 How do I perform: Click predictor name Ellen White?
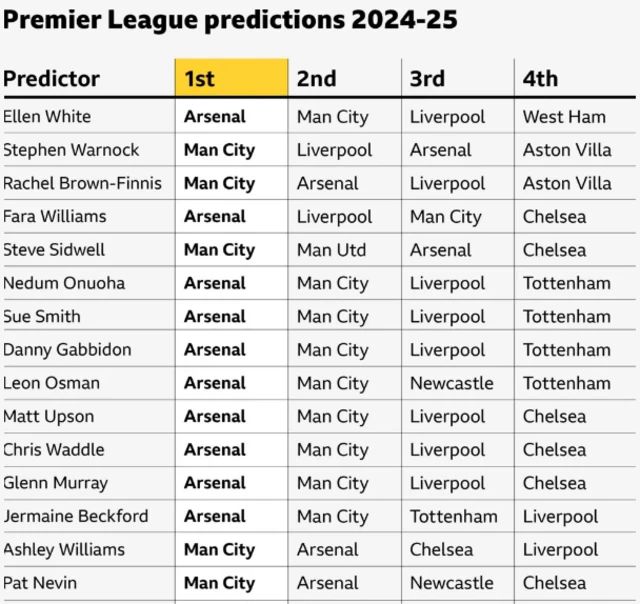coord(47,116)
